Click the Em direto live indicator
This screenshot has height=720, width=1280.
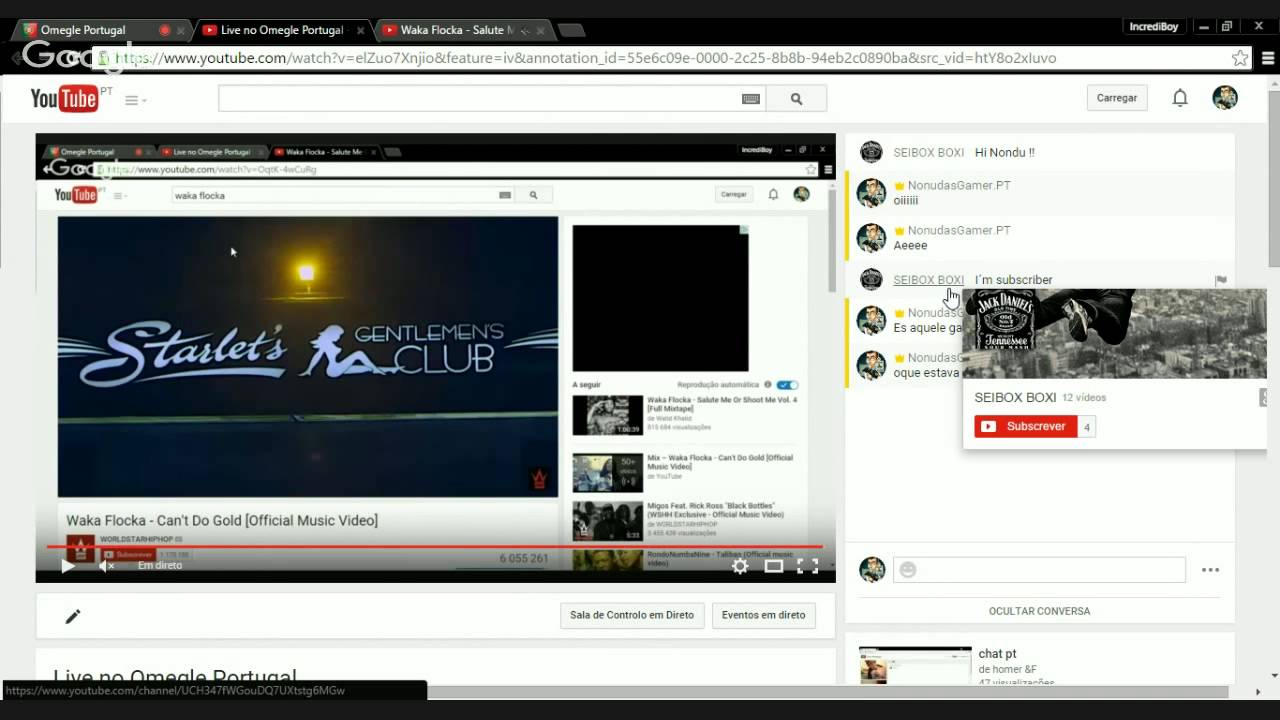160,565
